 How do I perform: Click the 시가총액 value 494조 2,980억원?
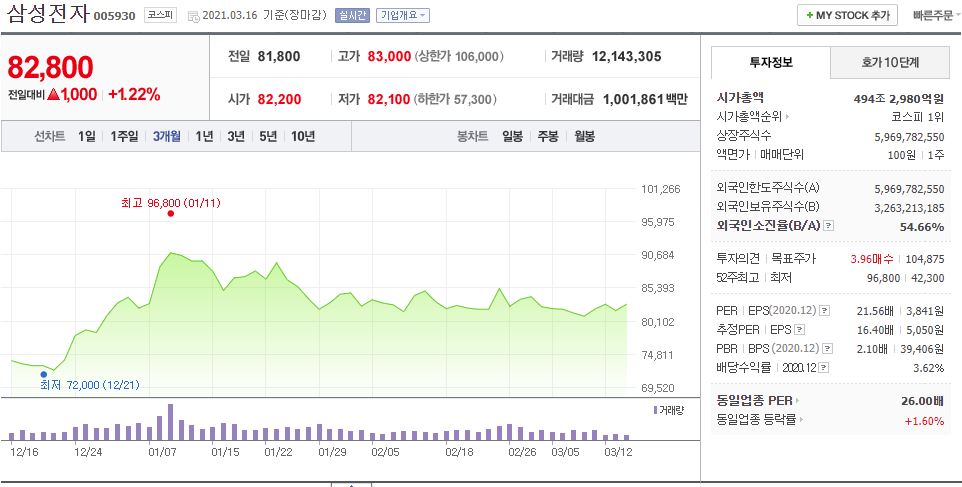(898, 99)
